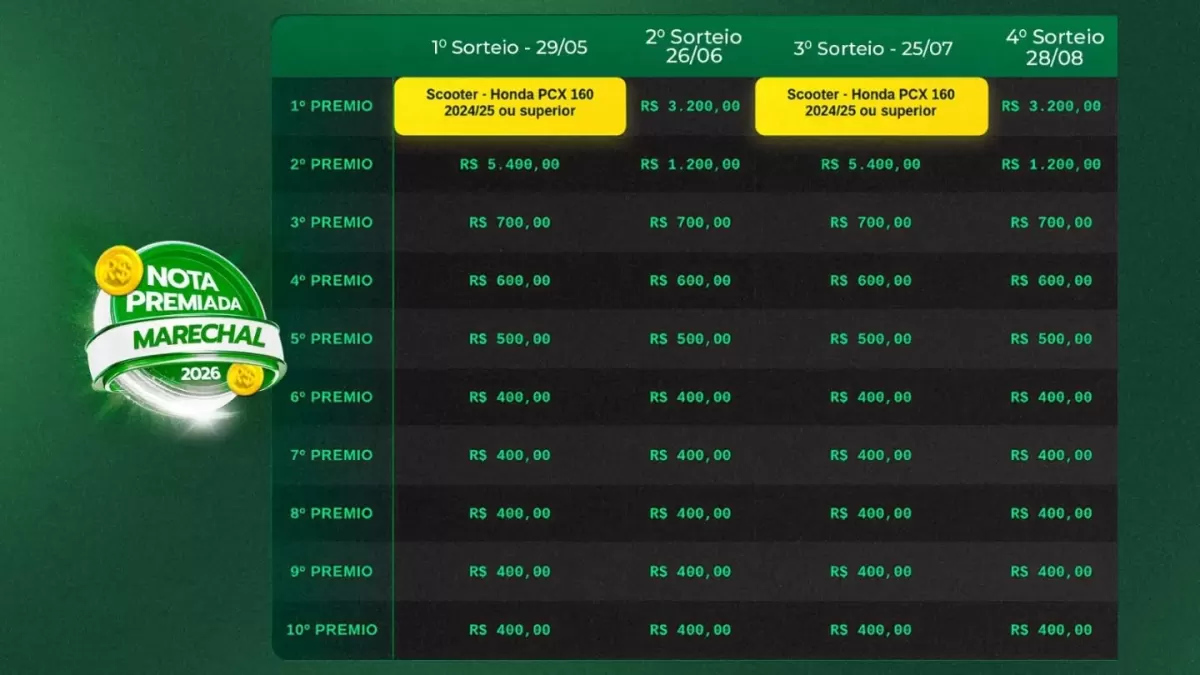1200x675 pixels.
Task: Click the gold coin beside 2026
Action: pyautogui.click(x=245, y=378)
